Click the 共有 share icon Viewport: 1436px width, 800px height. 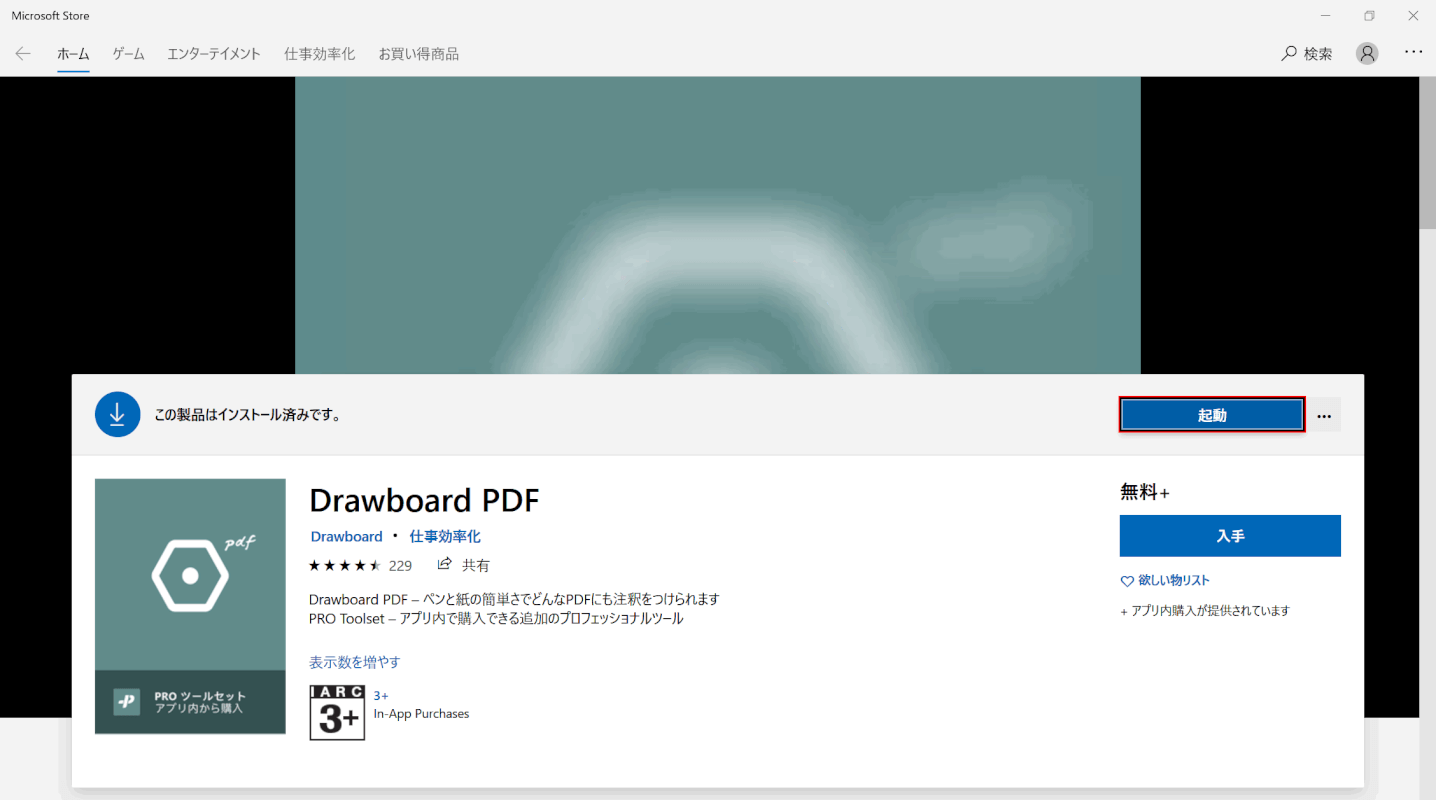pyautogui.click(x=445, y=564)
